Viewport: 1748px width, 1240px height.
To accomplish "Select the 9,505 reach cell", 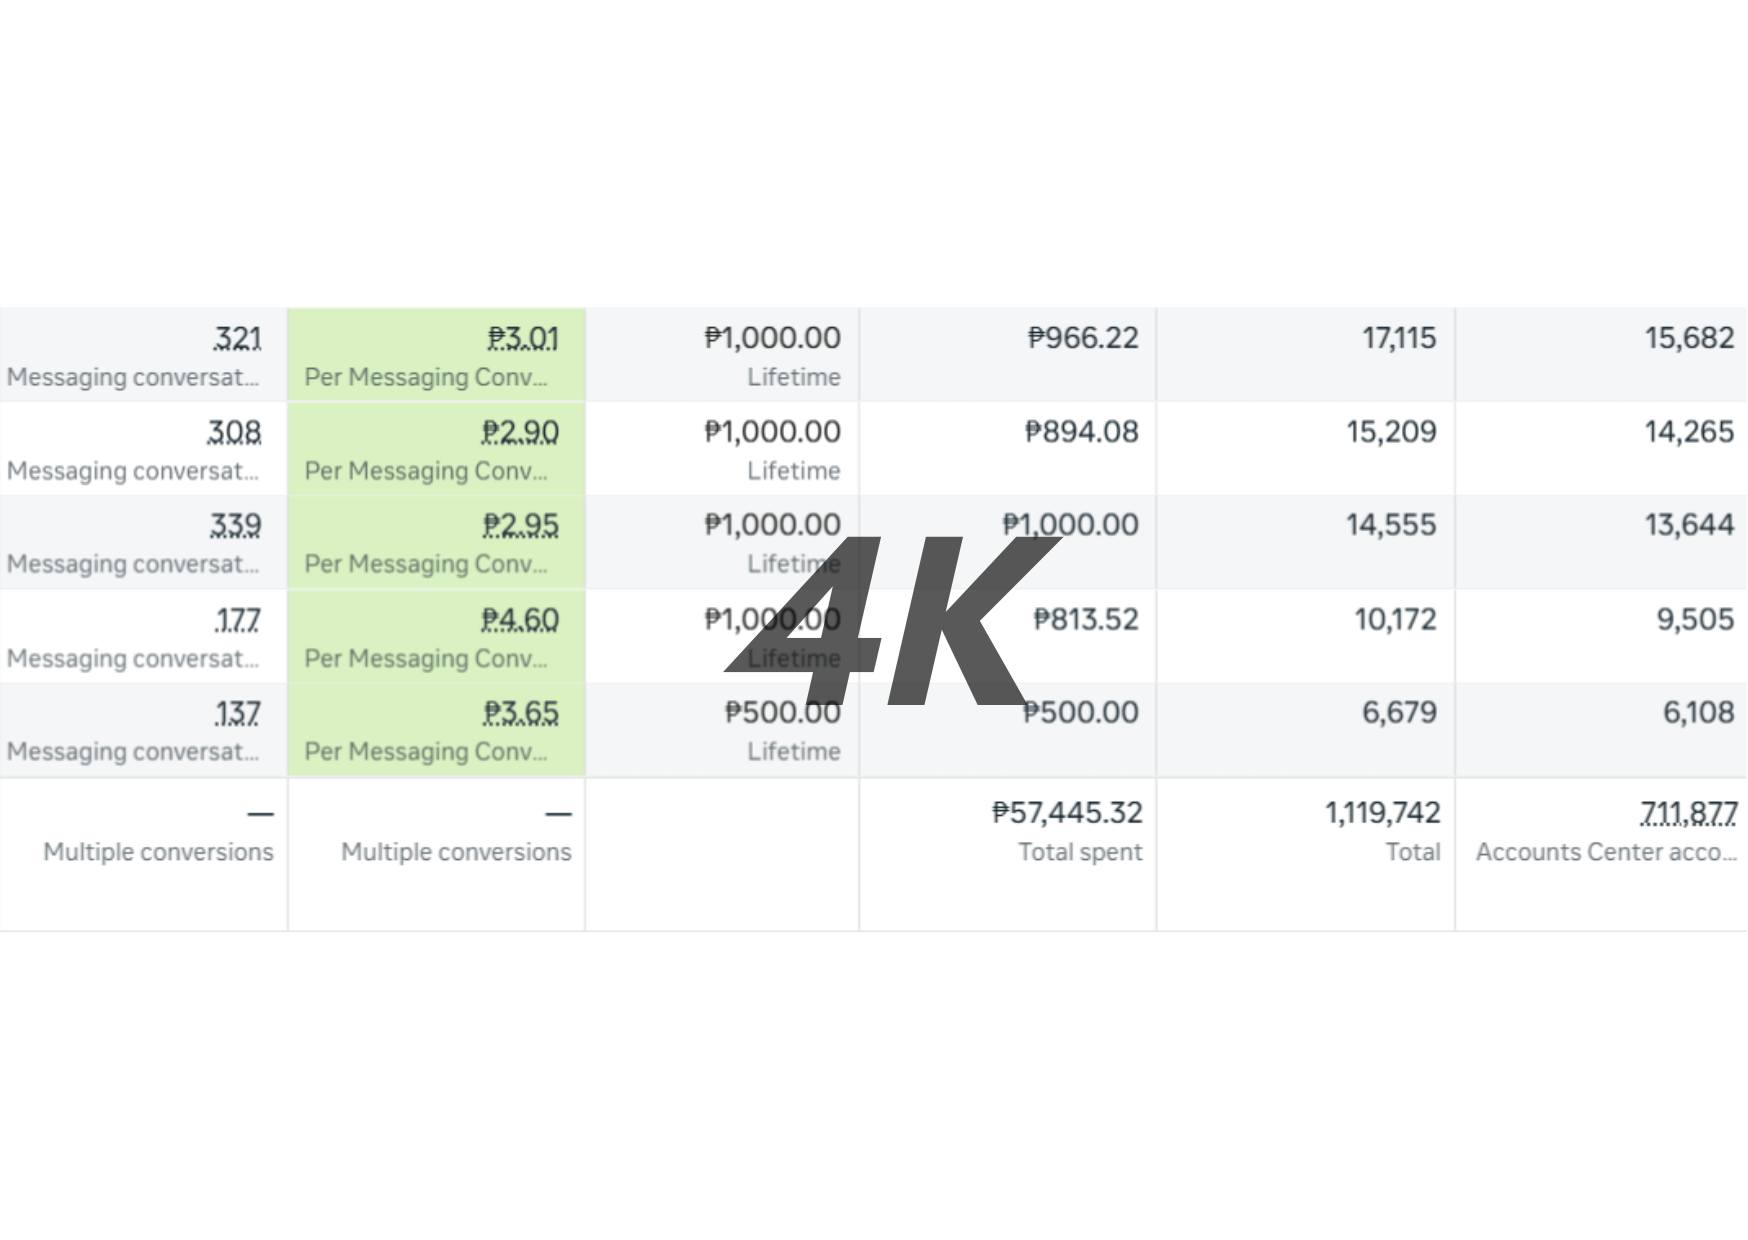I will pyautogui.click(x=1695, y=620).
